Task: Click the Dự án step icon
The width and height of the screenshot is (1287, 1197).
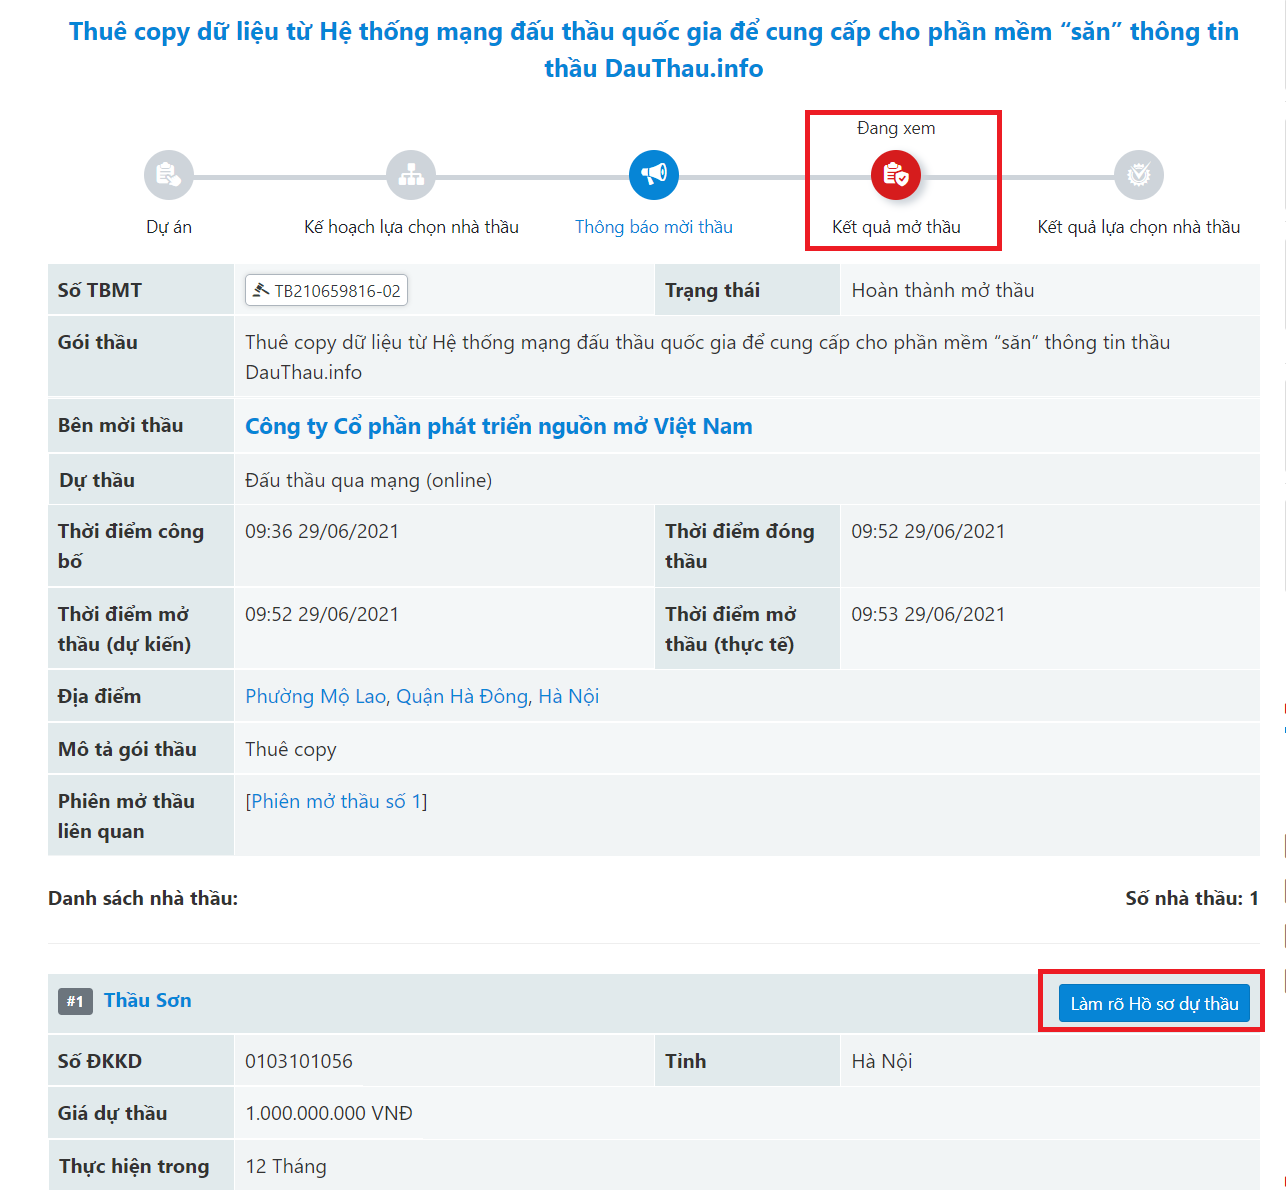Action: 169,175
